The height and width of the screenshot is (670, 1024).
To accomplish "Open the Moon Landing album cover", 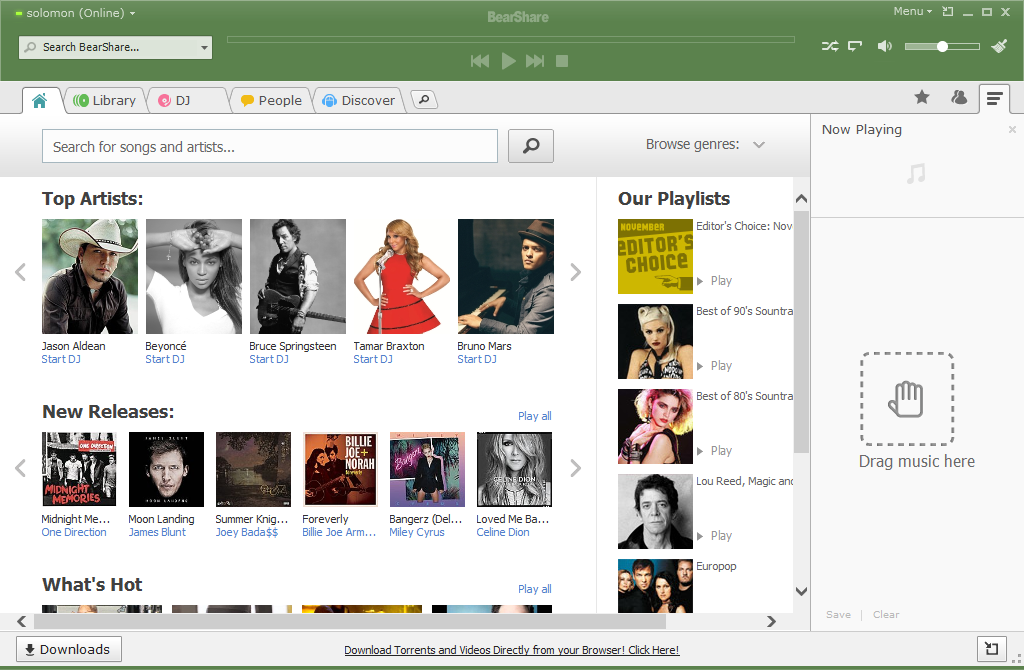I will 166,469.
